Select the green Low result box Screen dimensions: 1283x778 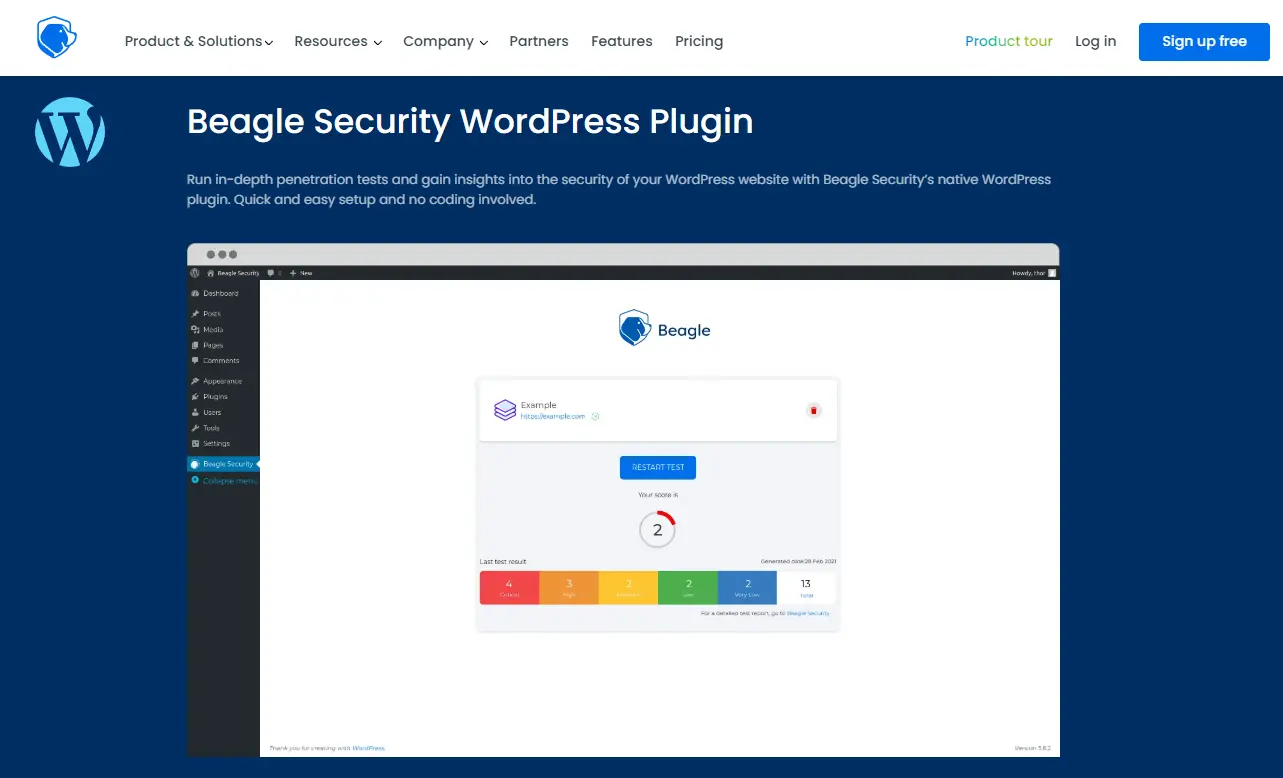coord(688,587)
